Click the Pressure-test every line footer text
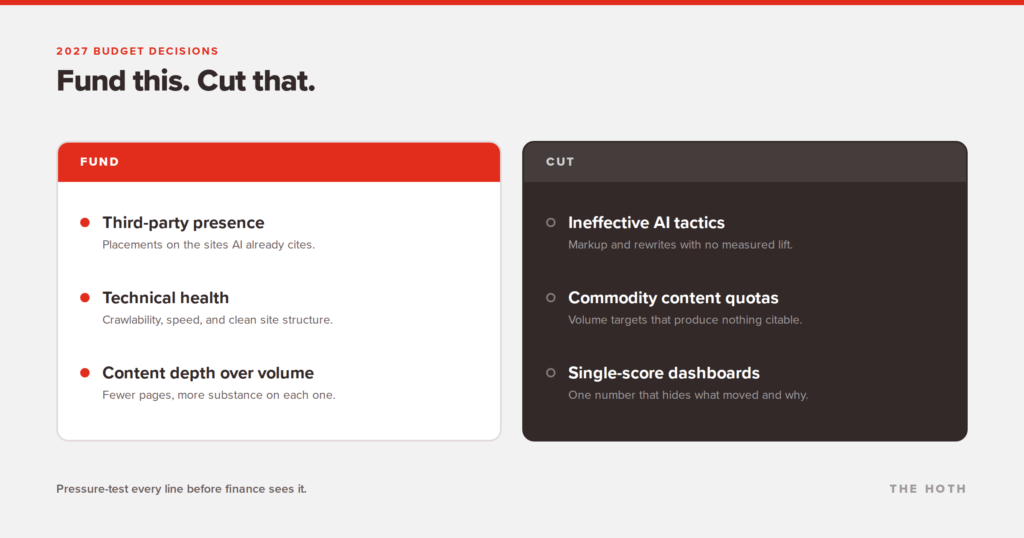Viewport: 1024px width, 538px height. click(182, 489)
